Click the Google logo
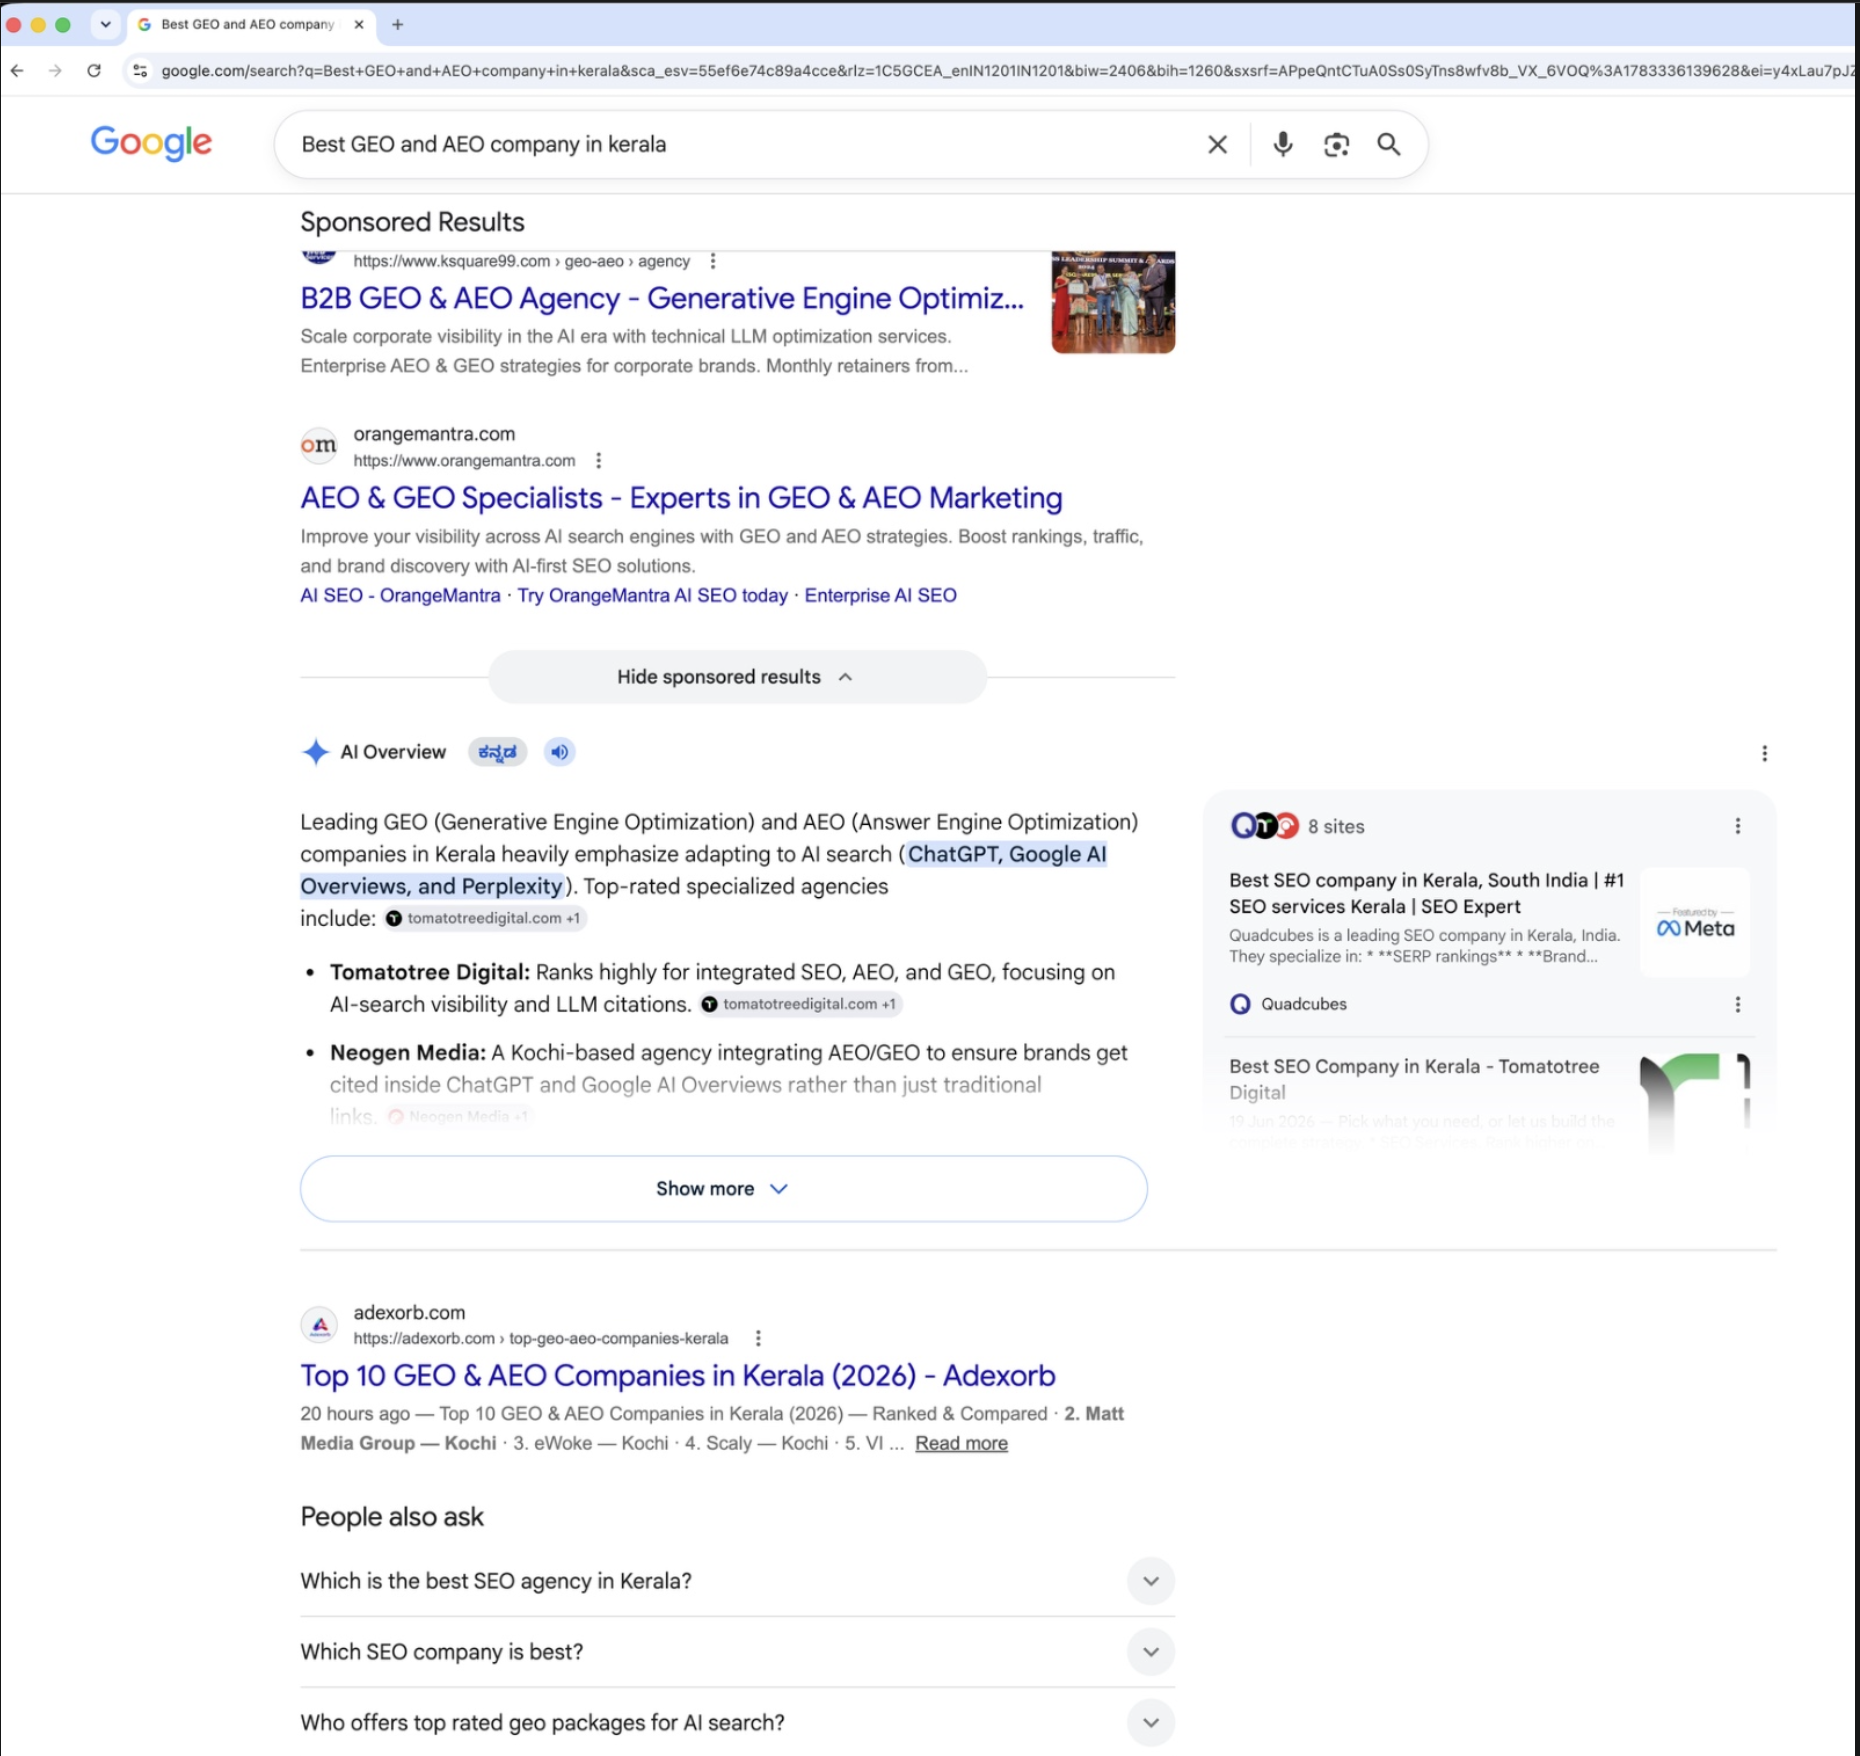 pyautogui.click(x=151, y=143)
